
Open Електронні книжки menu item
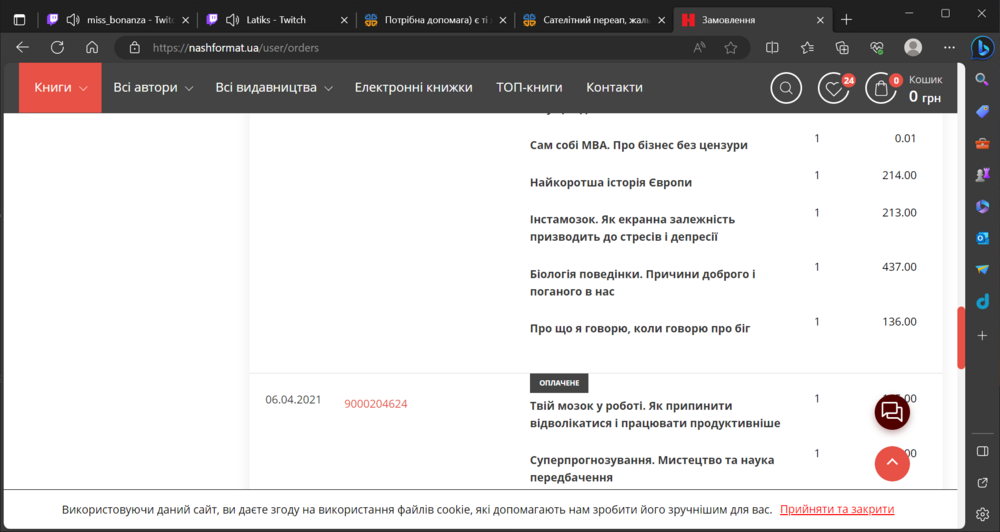click(413, 87)
